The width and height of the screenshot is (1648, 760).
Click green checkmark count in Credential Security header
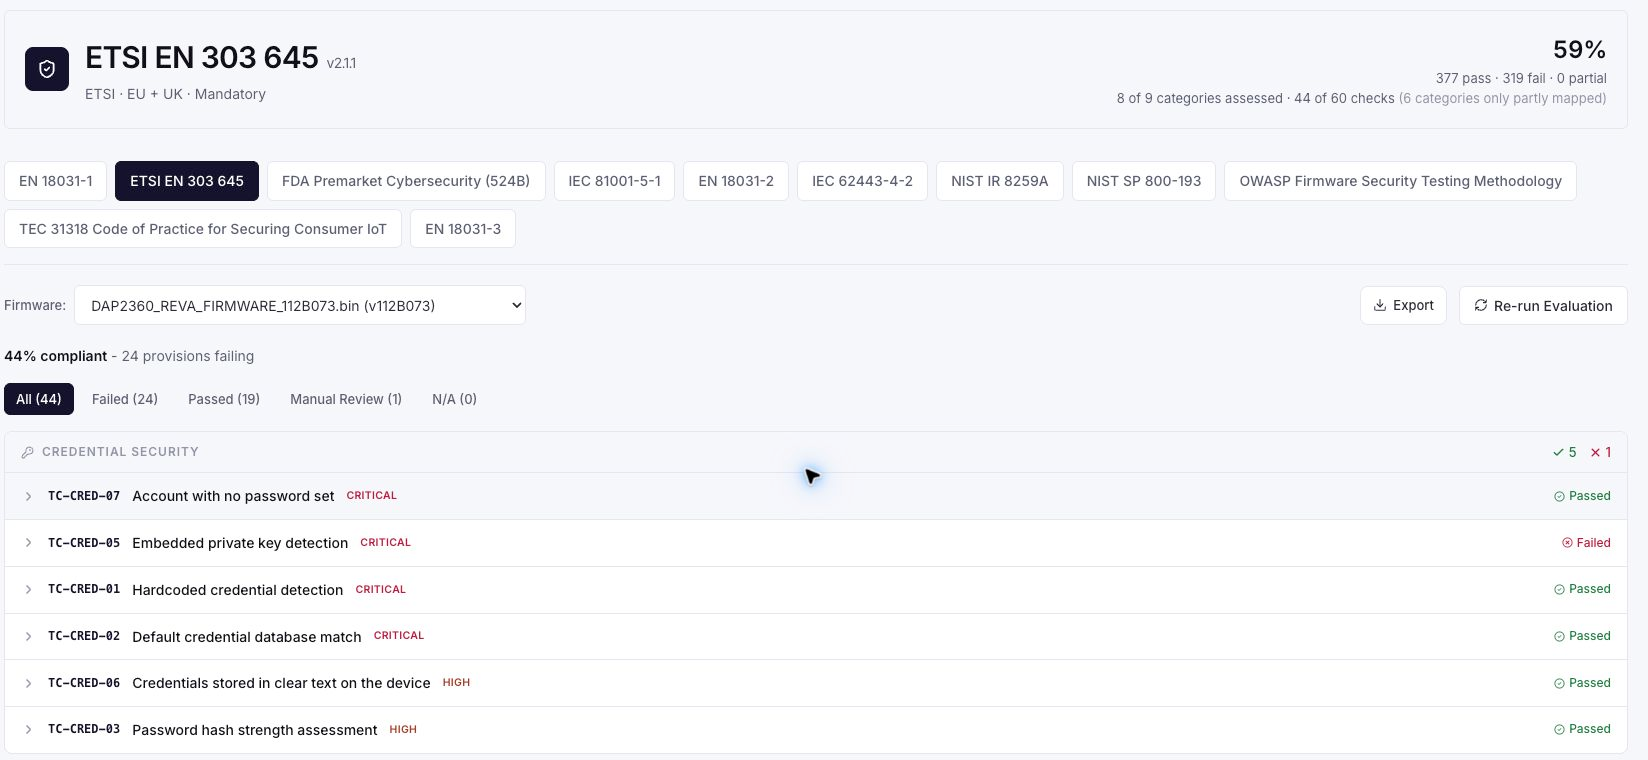(x=1565, y=452)
